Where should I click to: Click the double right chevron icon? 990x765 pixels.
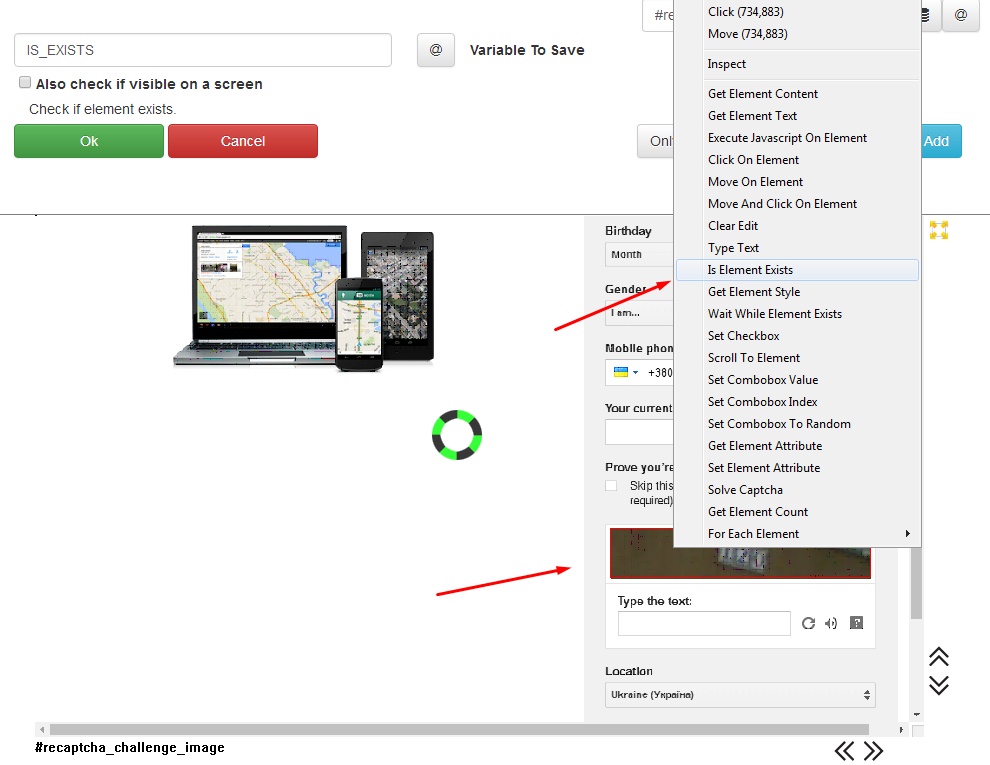point(873,751)
